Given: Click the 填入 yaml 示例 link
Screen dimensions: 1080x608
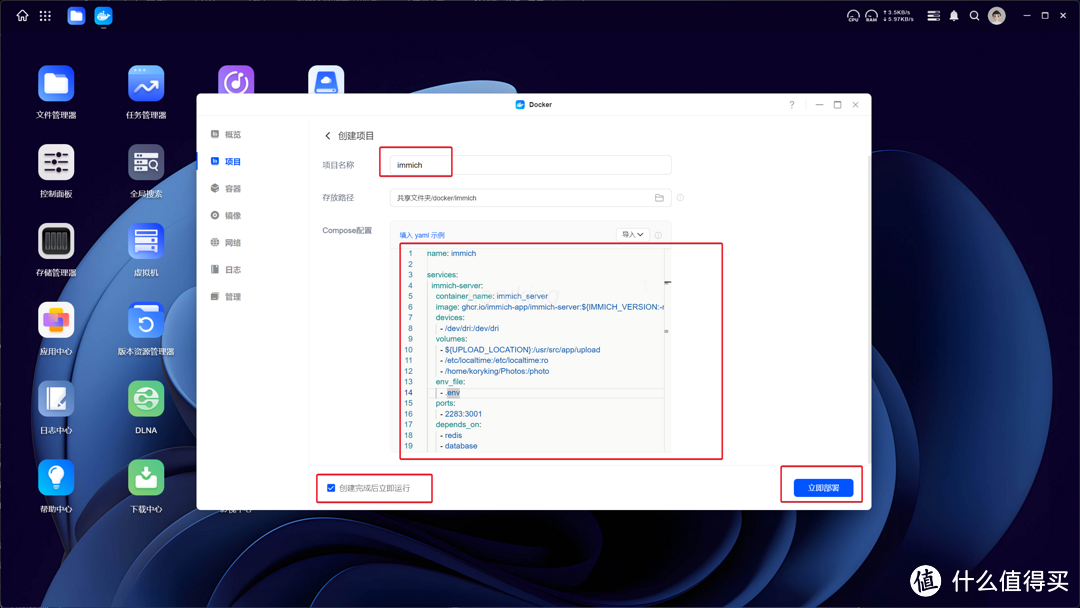Looking at the screenshot, I should [422, 235].
